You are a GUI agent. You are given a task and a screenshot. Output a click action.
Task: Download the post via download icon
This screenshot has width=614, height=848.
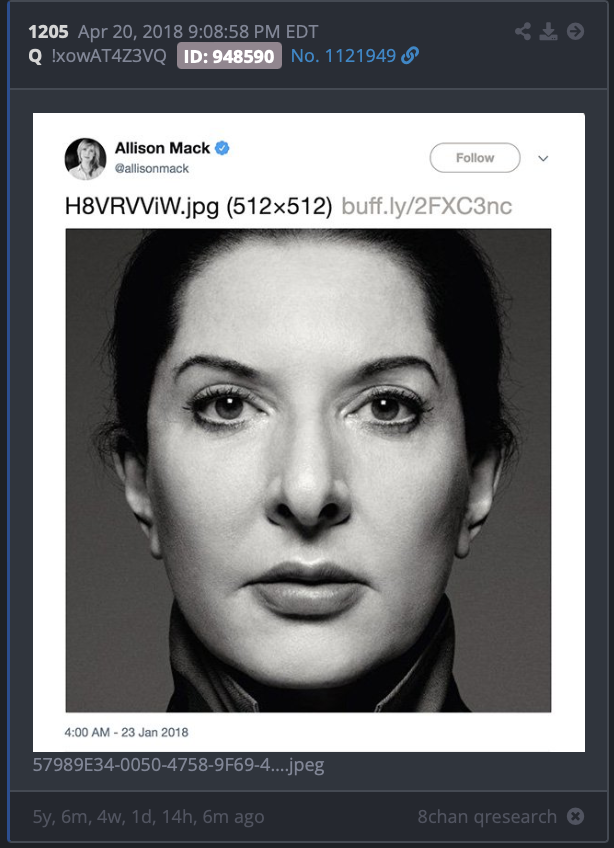[548, 31]
